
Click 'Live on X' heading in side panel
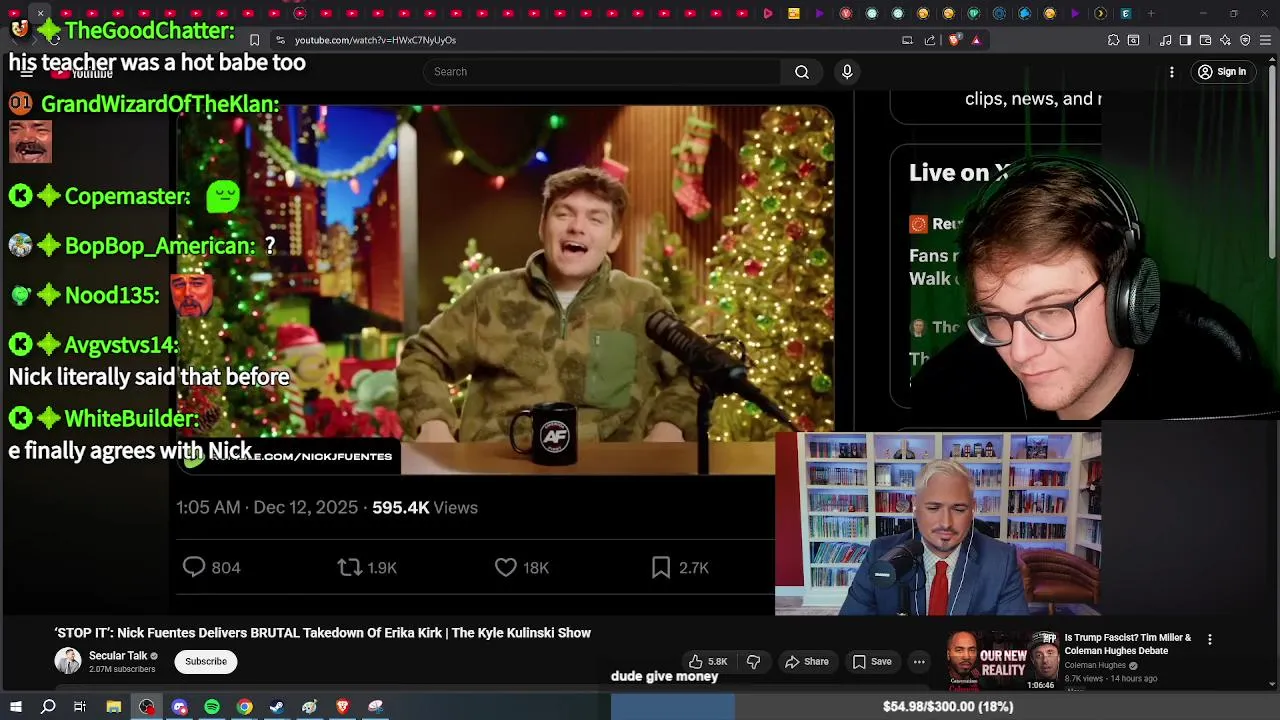[x=958, y=172]
